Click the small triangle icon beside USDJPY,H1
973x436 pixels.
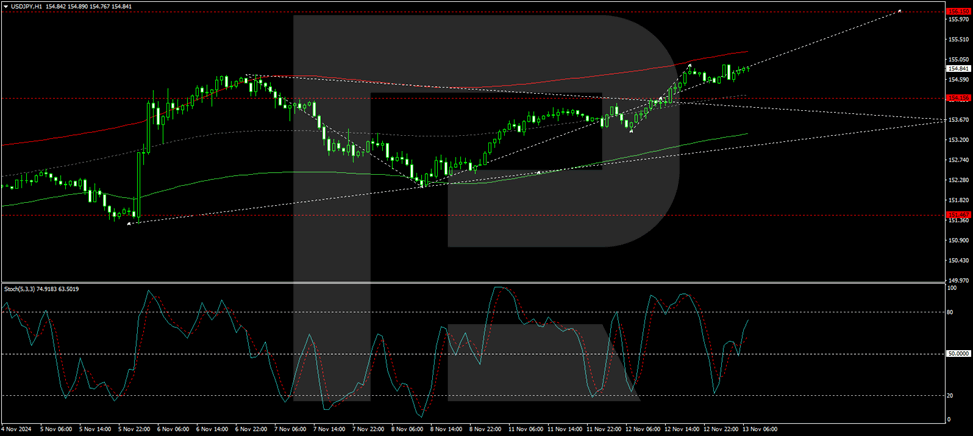click(x=4, y=5)
